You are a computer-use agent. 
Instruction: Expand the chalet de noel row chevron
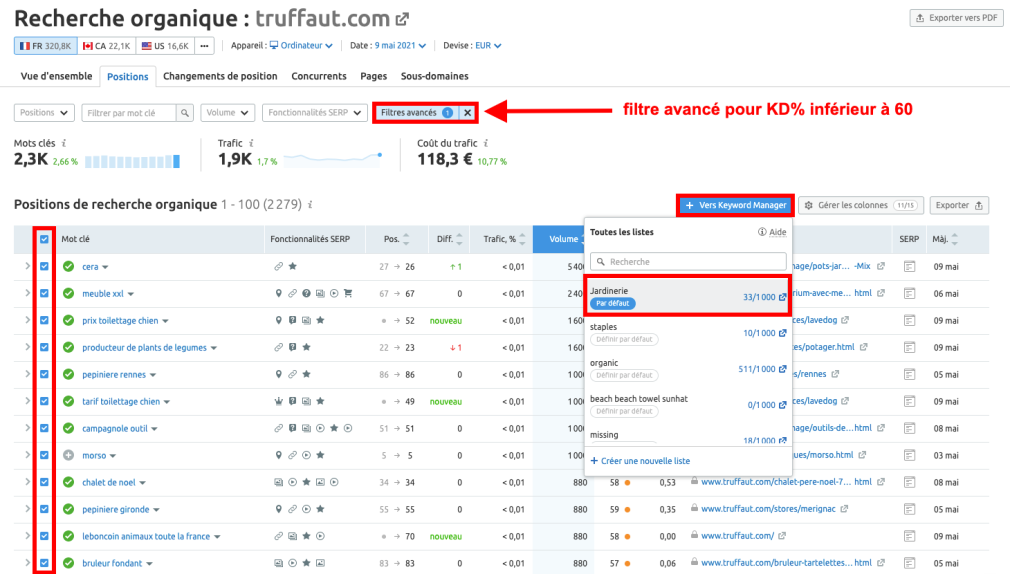tap(27, 482)
